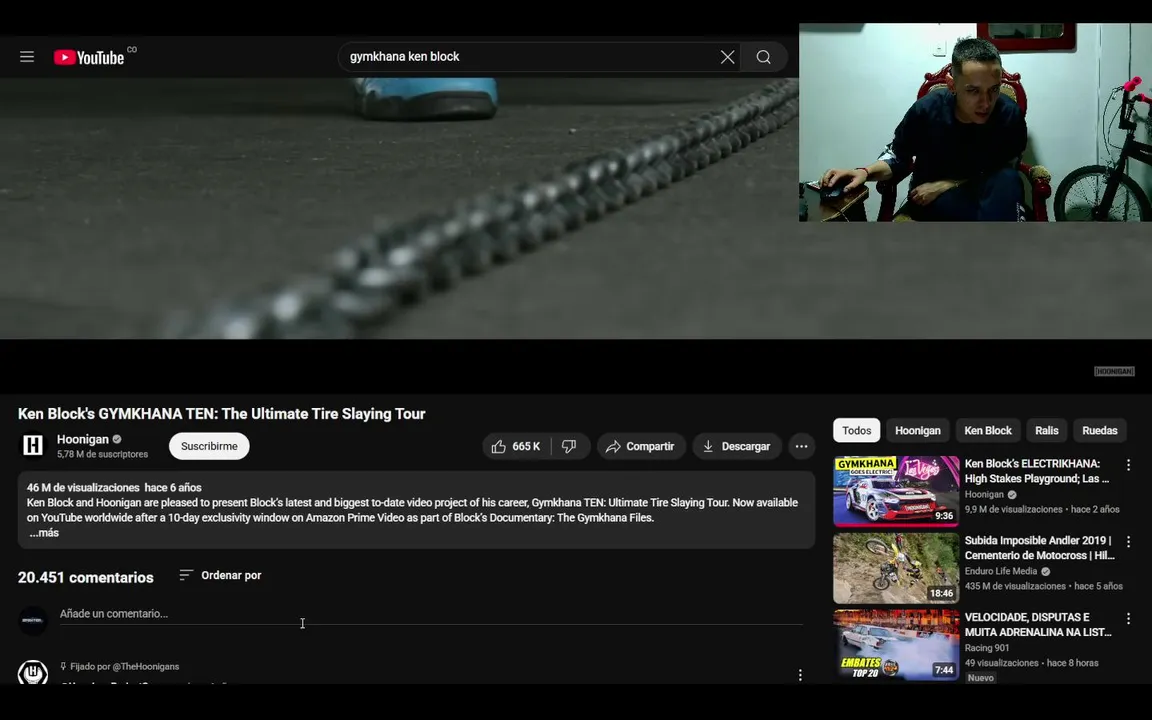Click the pinned comment Hoonigan avatar
The height and width of the screenshot is (720, 1152).
33,672
